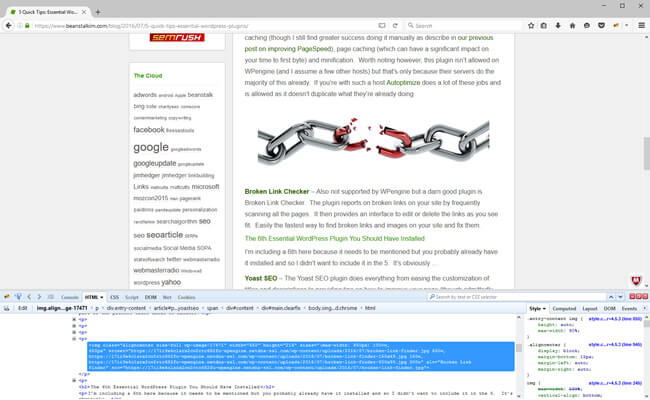The height and width of the screenshot is (400, 650).
Task: Switch to Firebug Console tab
Action: (x=70, y=297)
